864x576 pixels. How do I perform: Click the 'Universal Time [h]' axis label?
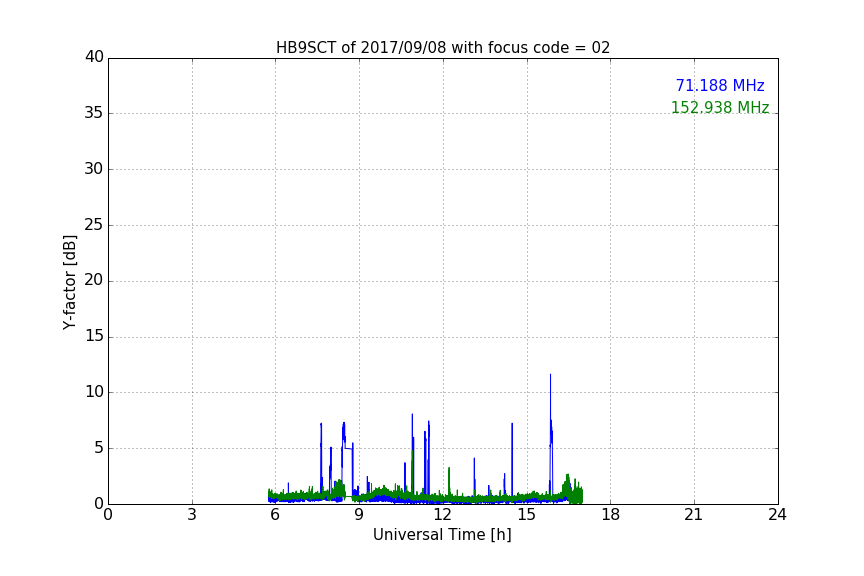pyautogui.click(x=442, y=535)
